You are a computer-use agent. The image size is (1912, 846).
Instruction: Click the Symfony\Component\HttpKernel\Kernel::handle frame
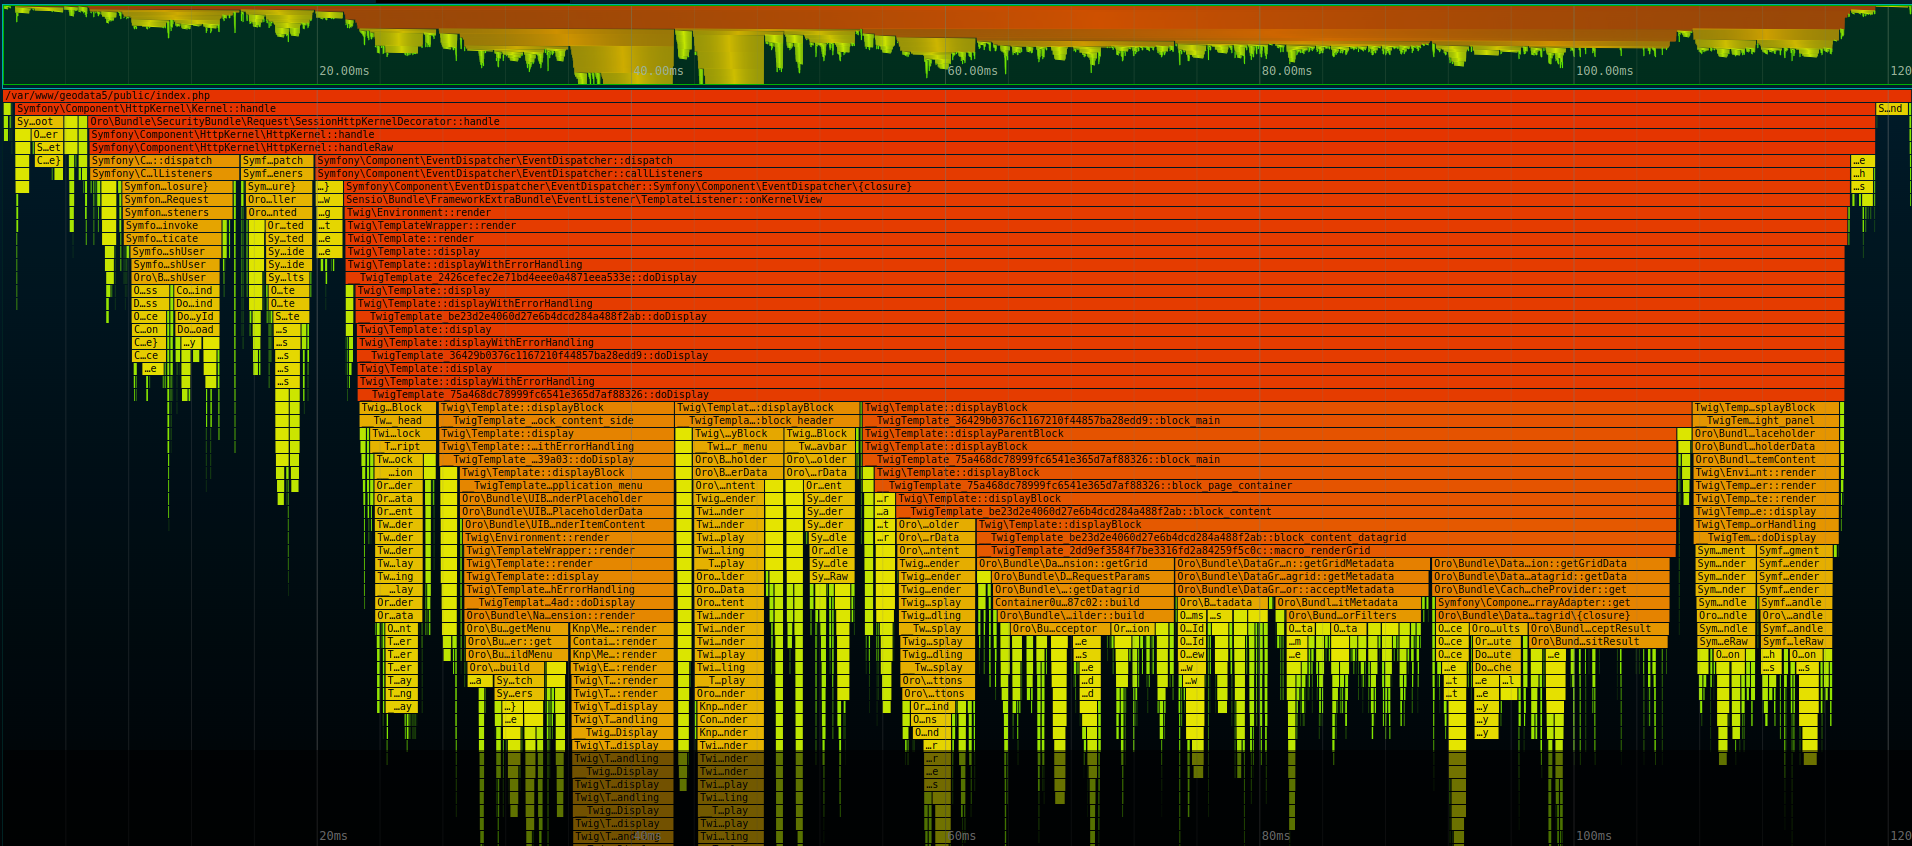pyautogui.click(x=944, y=109)
